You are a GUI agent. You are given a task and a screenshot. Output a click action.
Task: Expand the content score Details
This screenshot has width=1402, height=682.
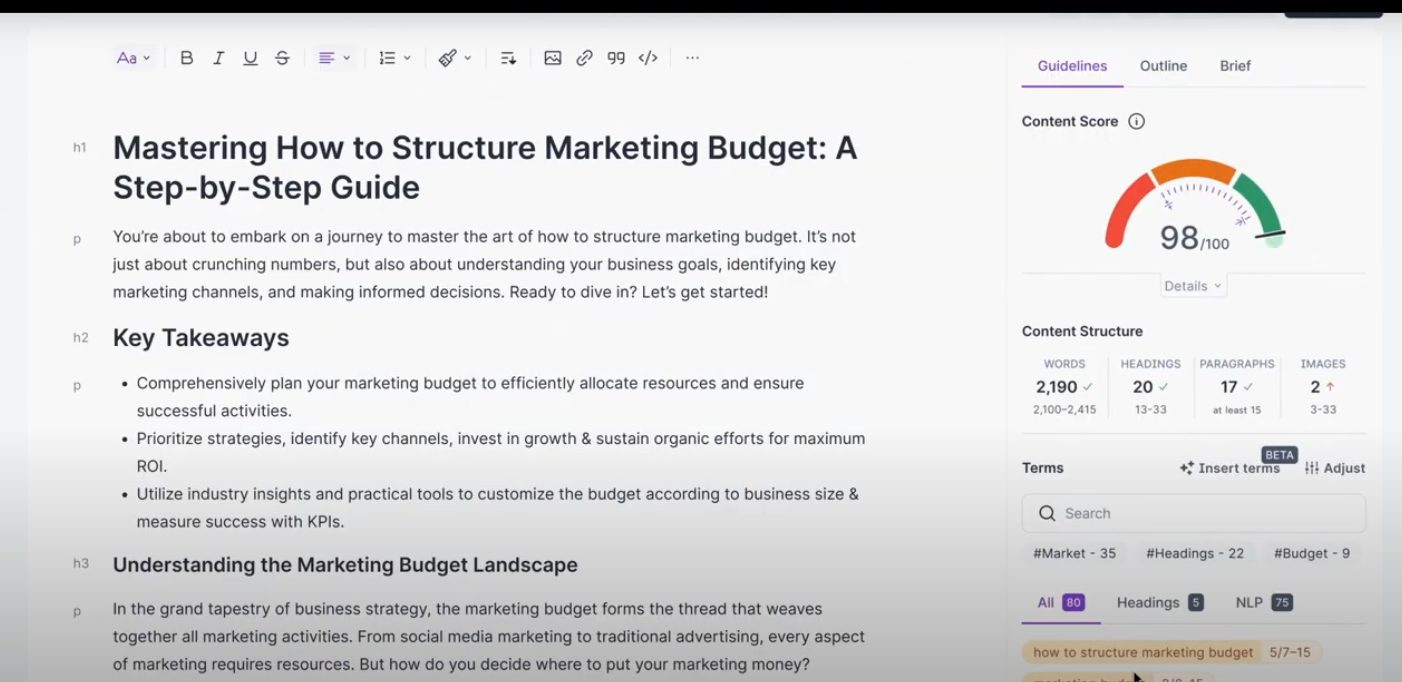click(x=1193, y=286)
